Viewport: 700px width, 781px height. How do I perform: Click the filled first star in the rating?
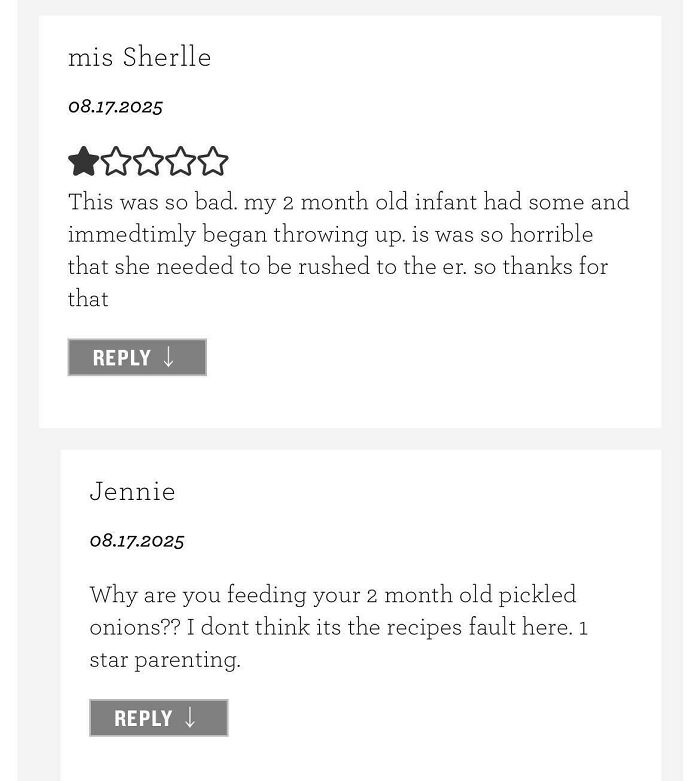(83, 161)
